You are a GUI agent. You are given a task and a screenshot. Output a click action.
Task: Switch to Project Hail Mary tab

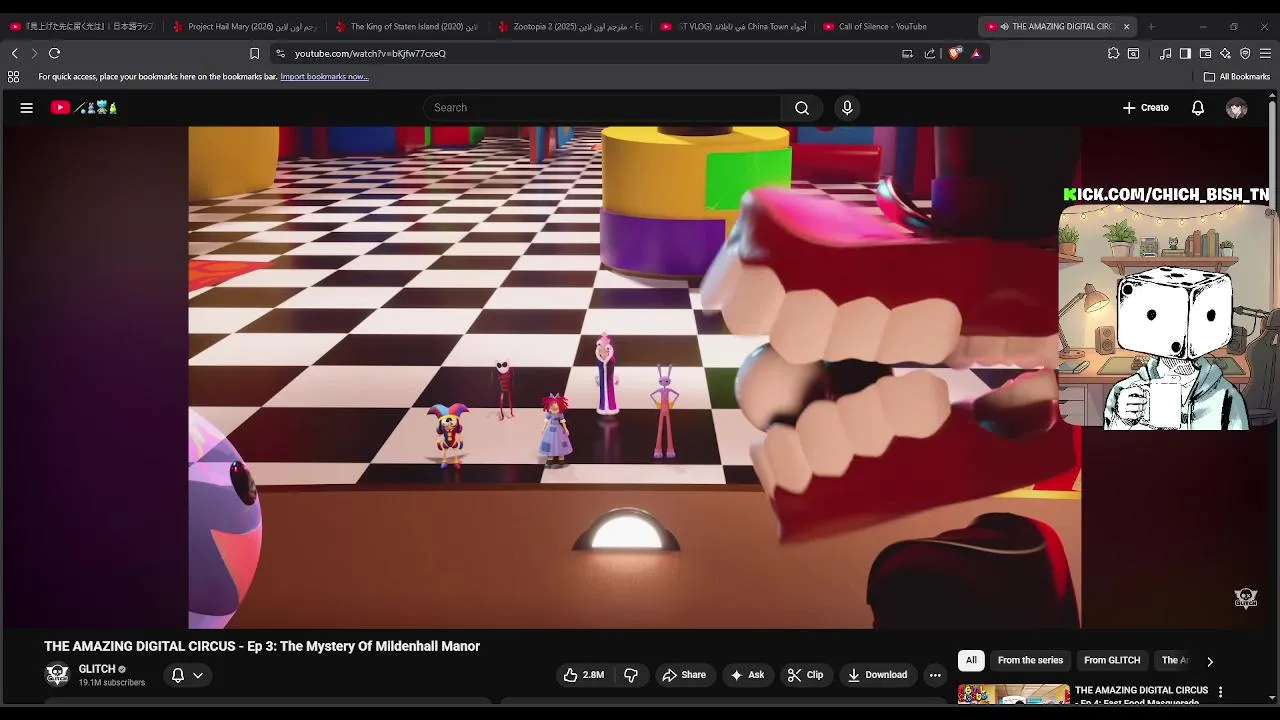point(244,27)
